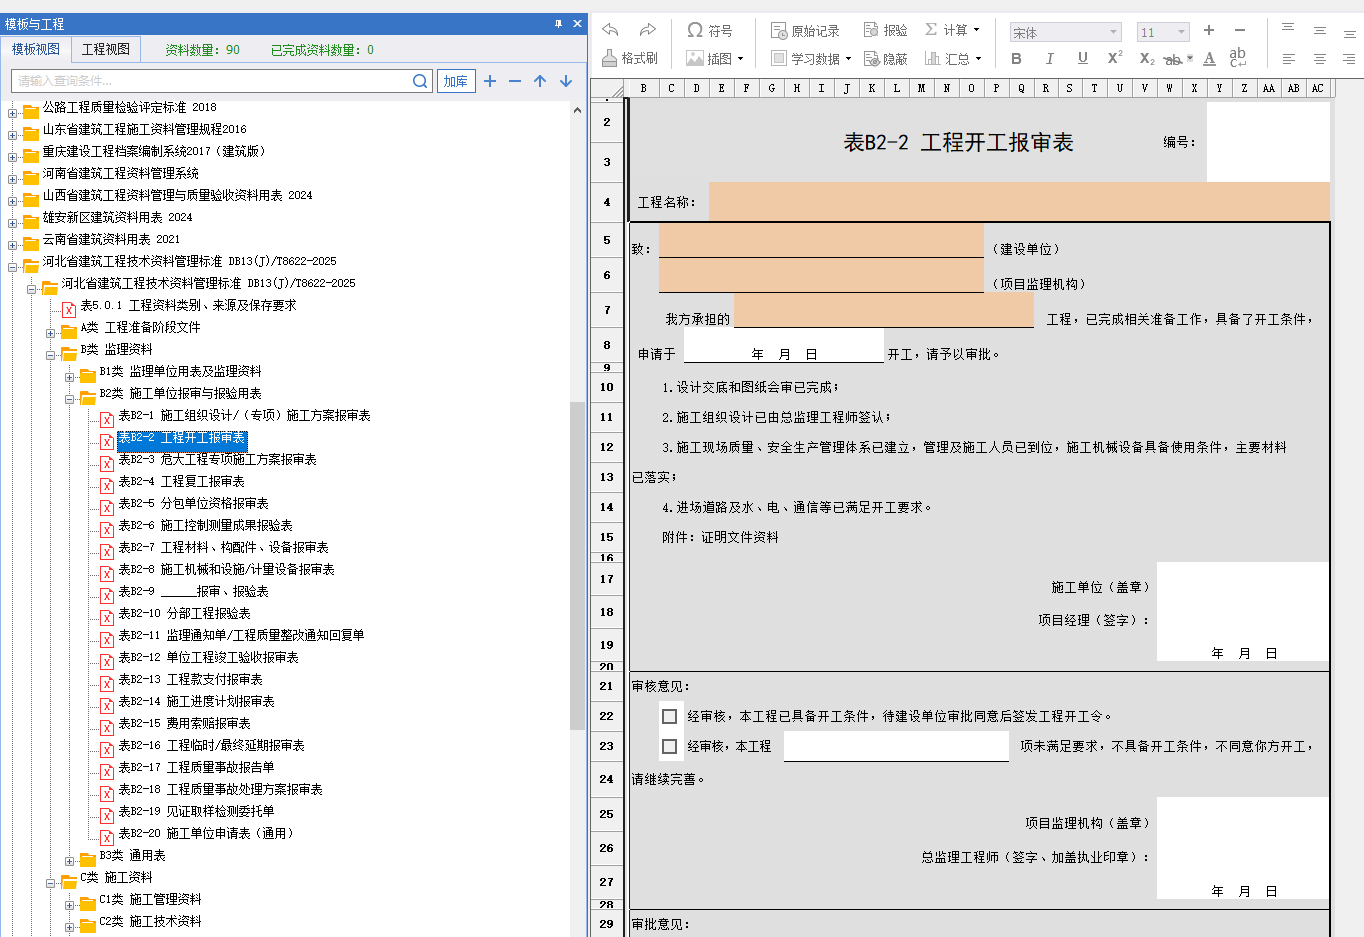Check the 本工程已具备开工条件 checkbox
The height and width of the screenshot is (937, 1364).
[669, 716]
